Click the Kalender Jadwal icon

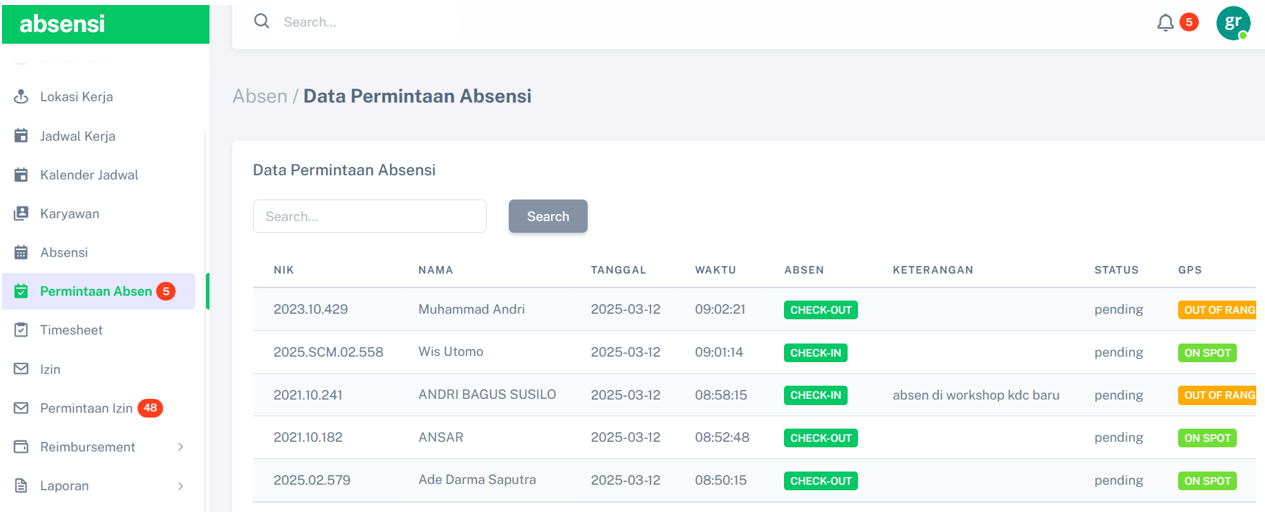21,175
